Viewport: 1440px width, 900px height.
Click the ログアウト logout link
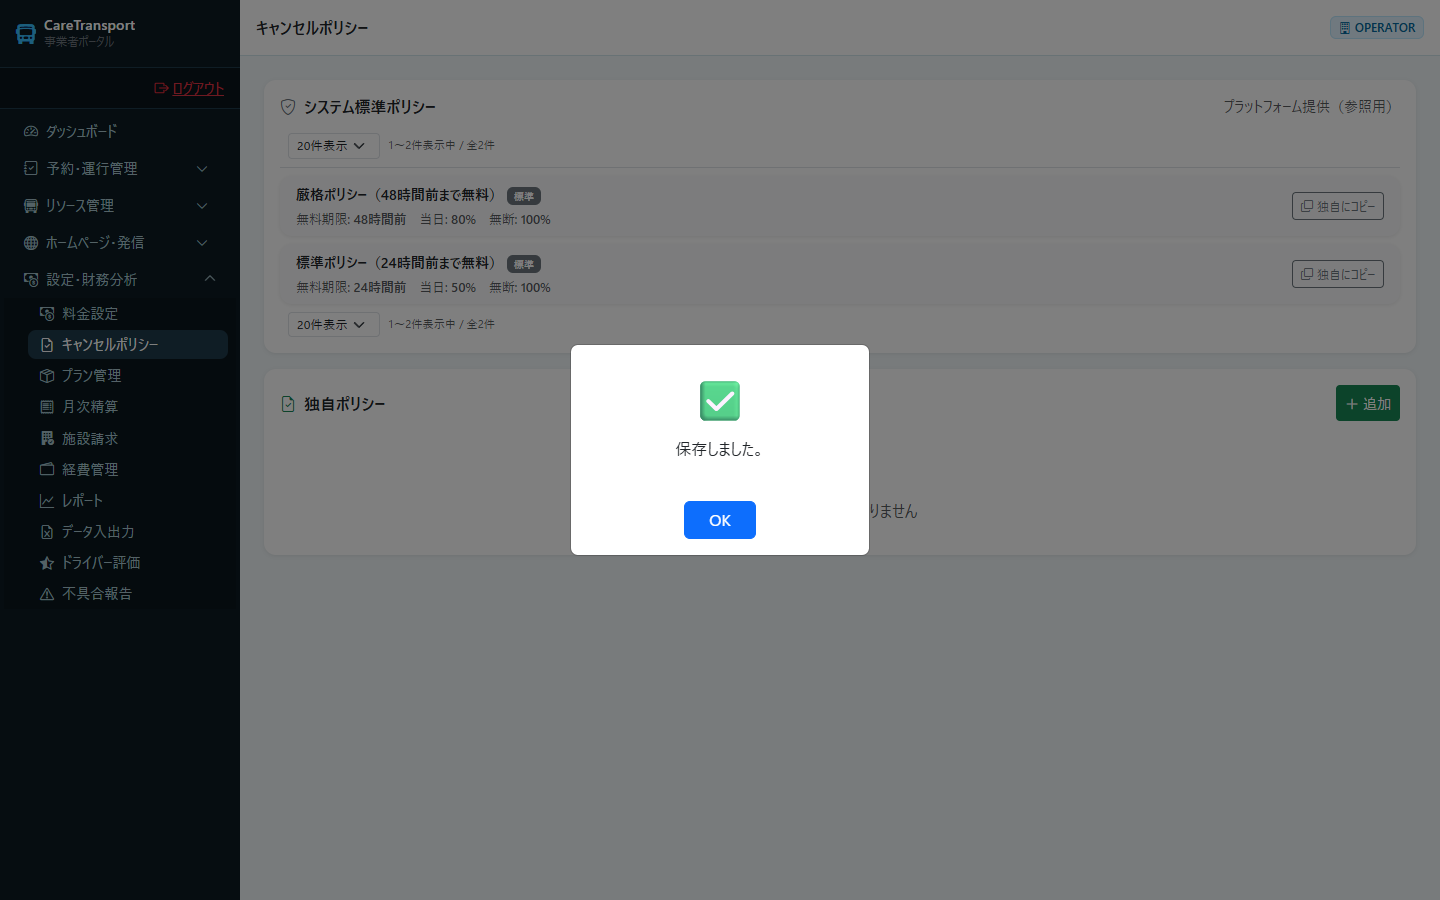click(189, 88)
